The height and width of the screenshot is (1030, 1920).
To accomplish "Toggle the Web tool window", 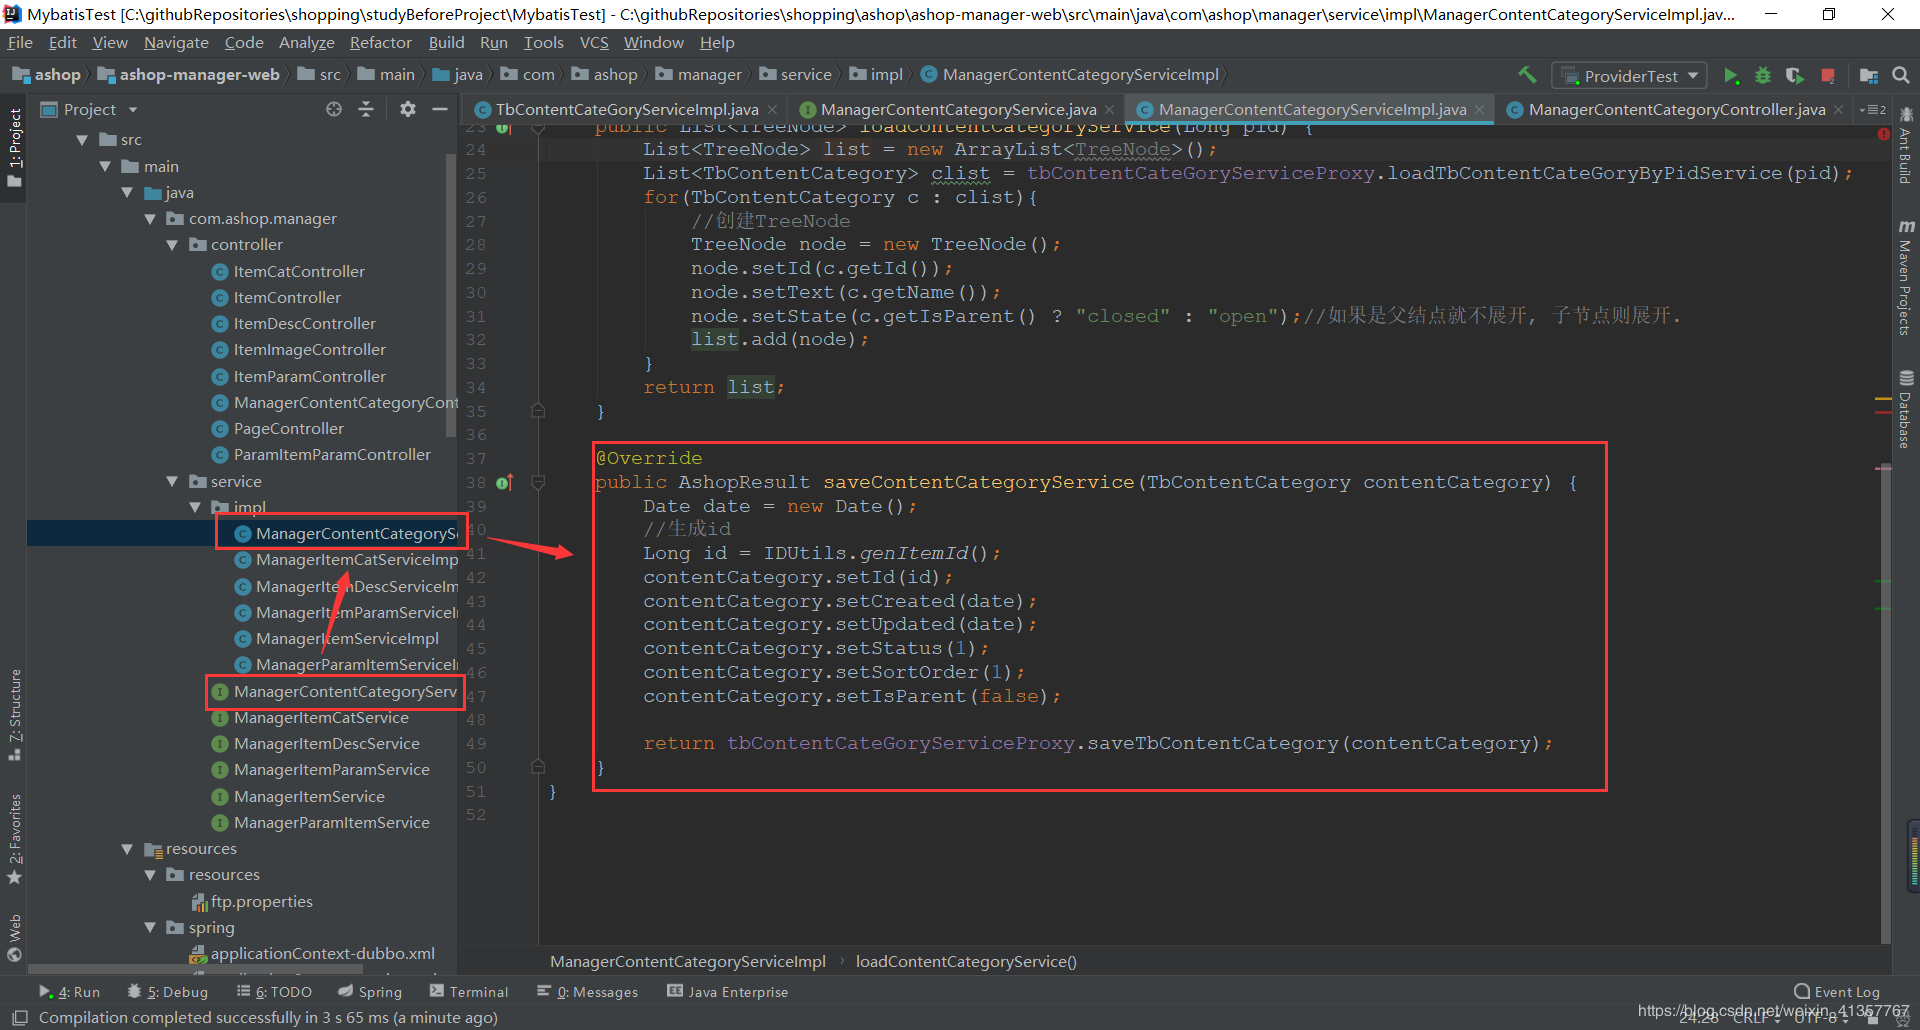I will point(14,937).
